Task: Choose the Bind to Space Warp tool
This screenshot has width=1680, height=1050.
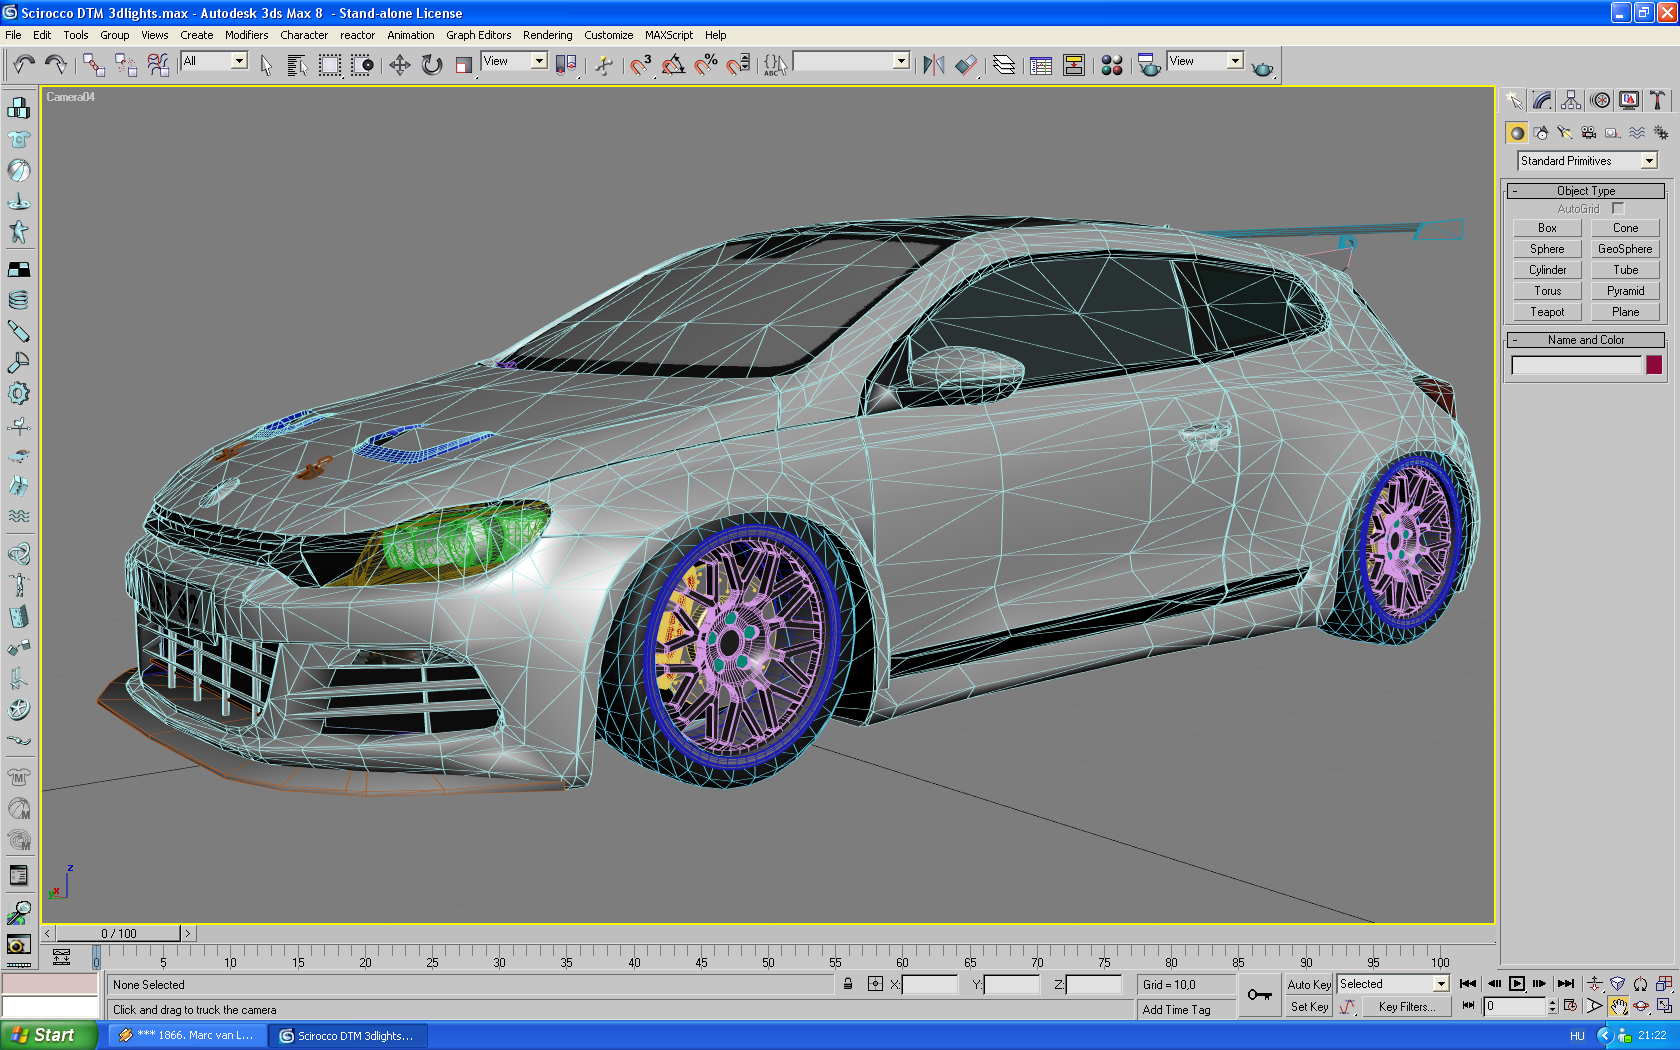Action: click(158, 65)
